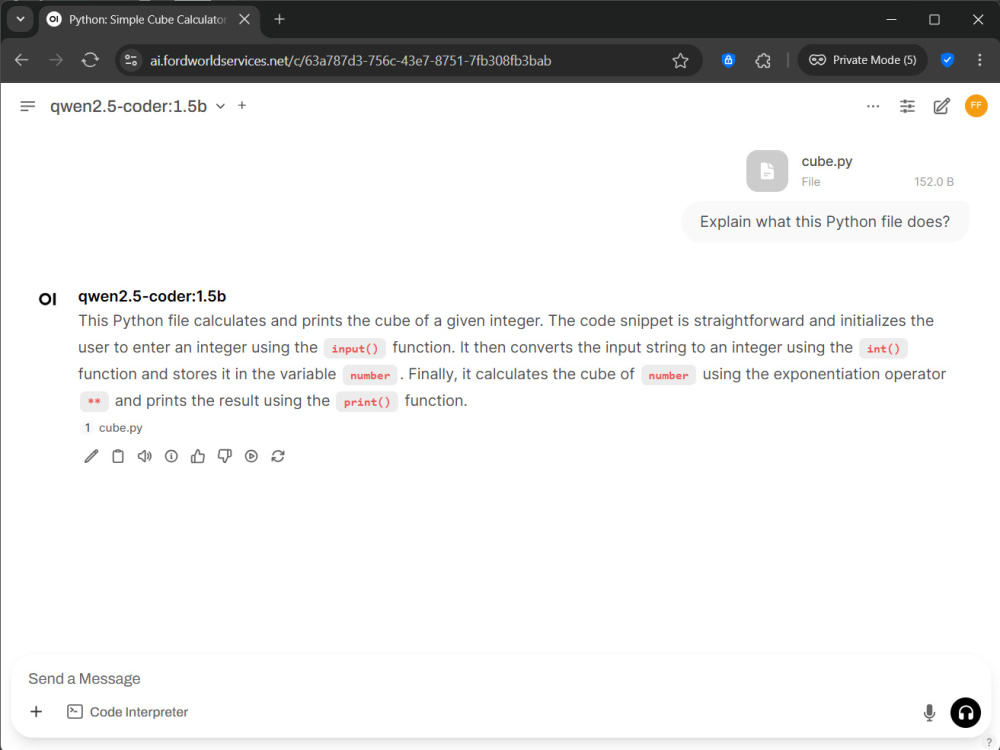Close the Python: Simple Cube Calculator tab
This screenshot has height=750, width=1000.
[x=244, y=19]
